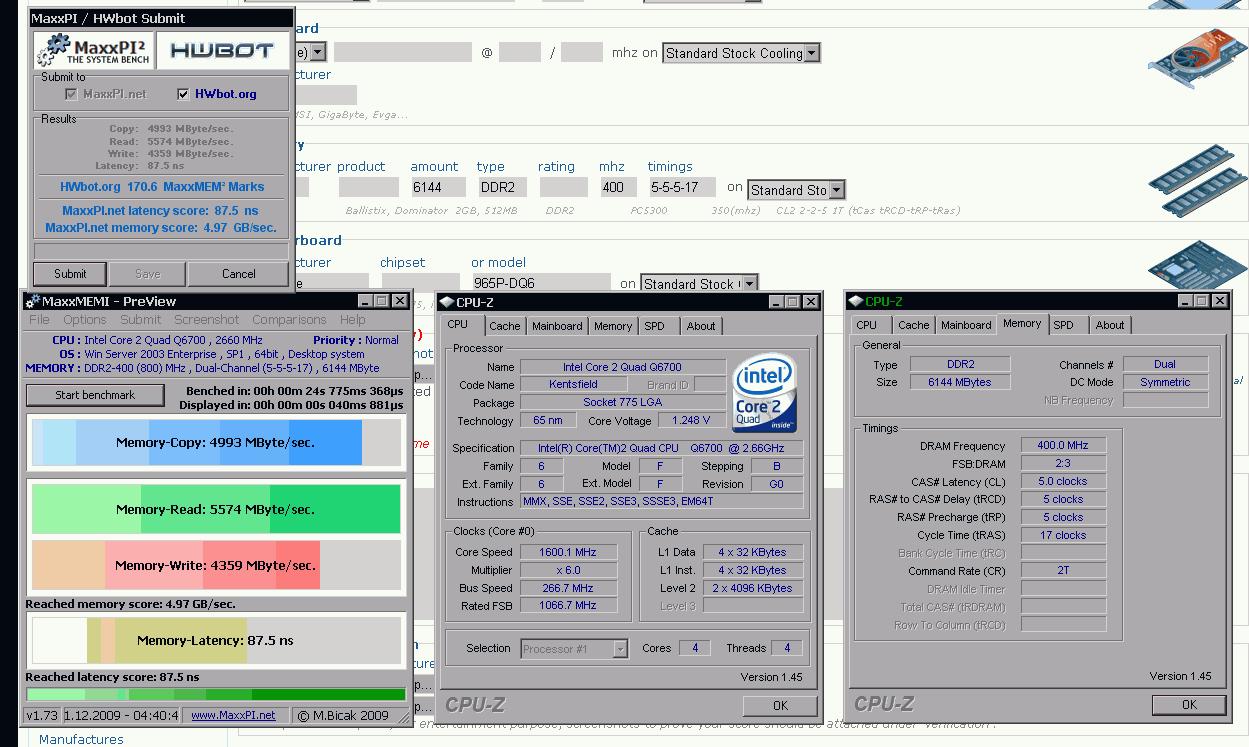
Task: Select CPU tab in CPU-Z Memory window
Action: (867, 325)
